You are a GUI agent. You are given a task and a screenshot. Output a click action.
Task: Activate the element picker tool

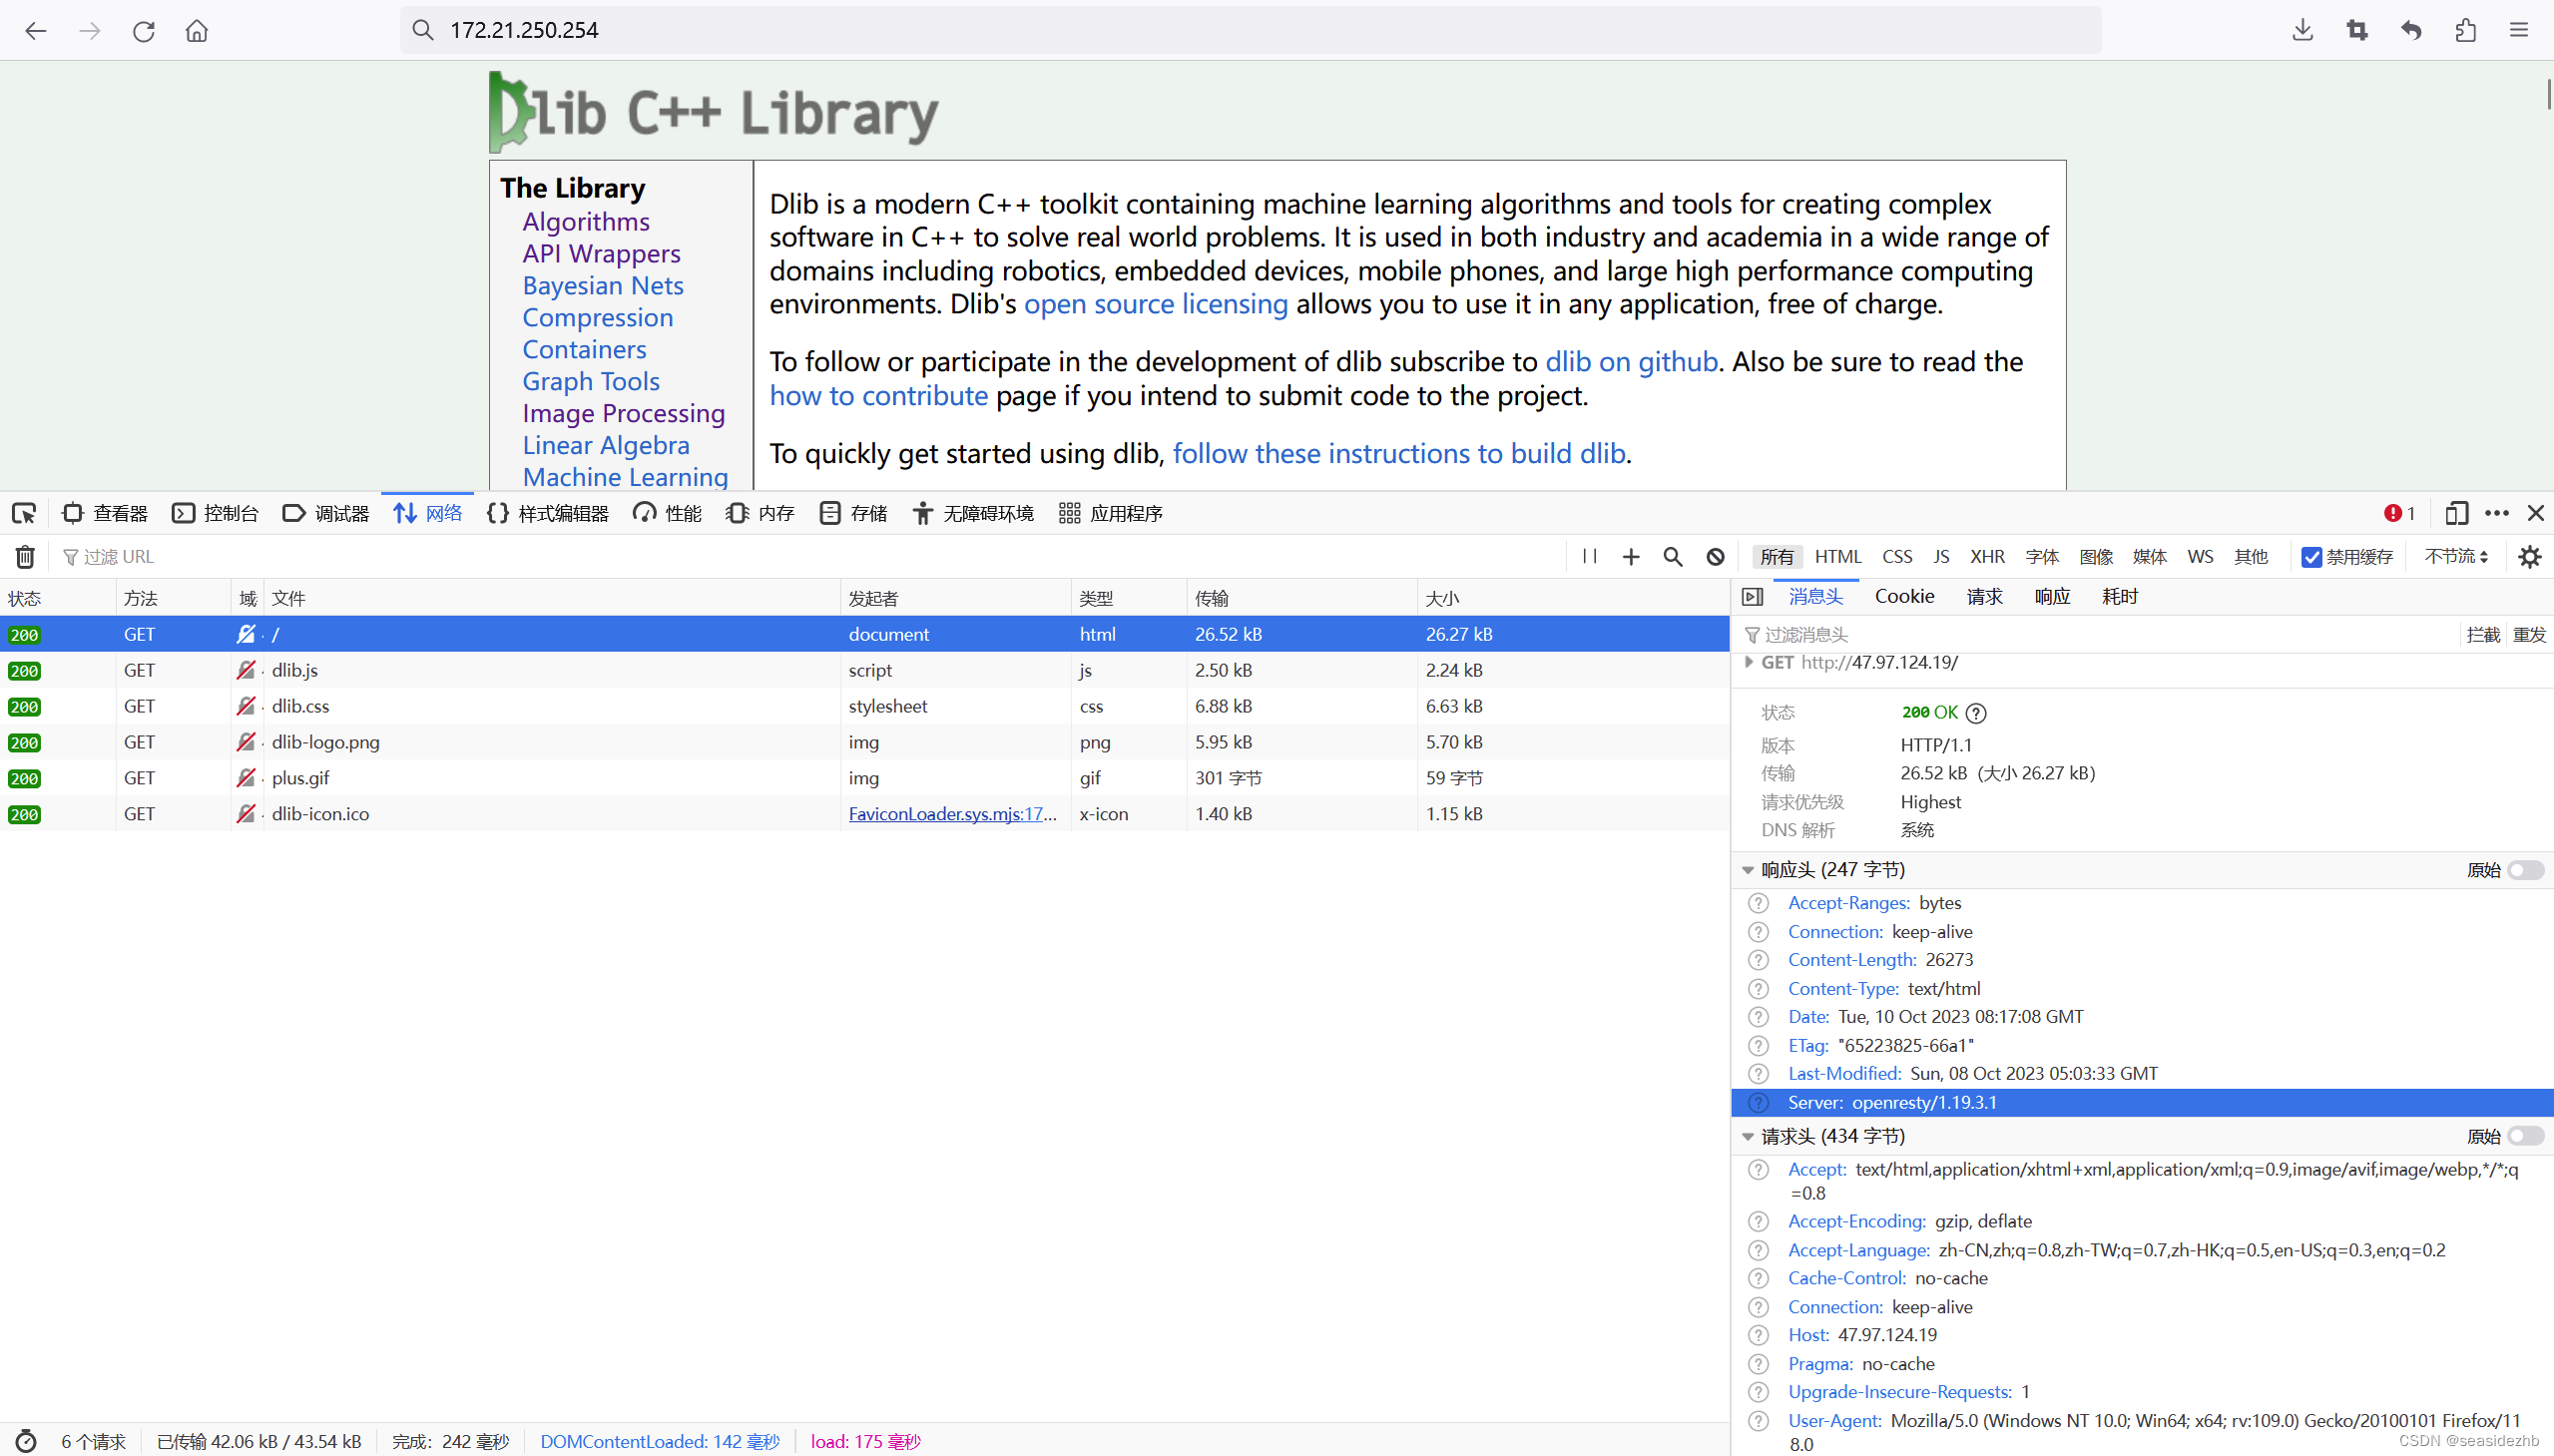[x=24, y=513]
